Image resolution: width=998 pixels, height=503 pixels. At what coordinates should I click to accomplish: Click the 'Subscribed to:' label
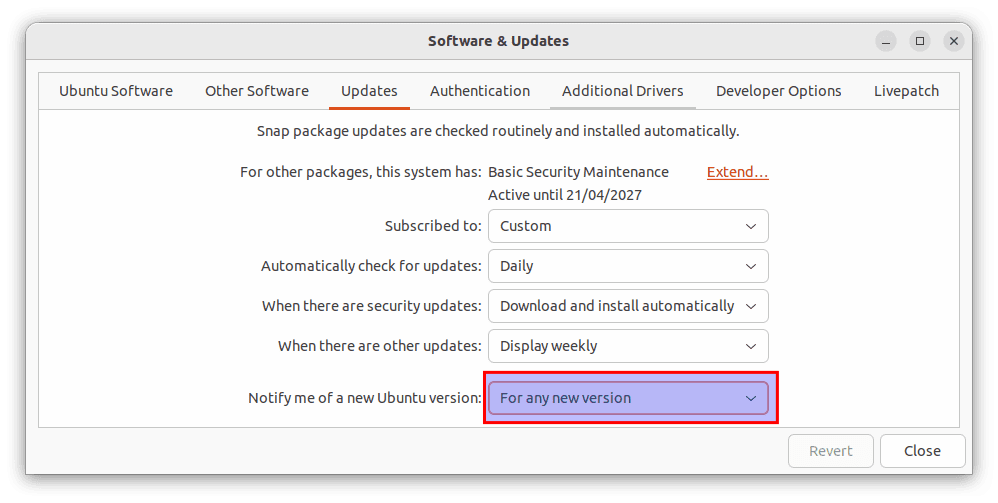tap(433, 226)
